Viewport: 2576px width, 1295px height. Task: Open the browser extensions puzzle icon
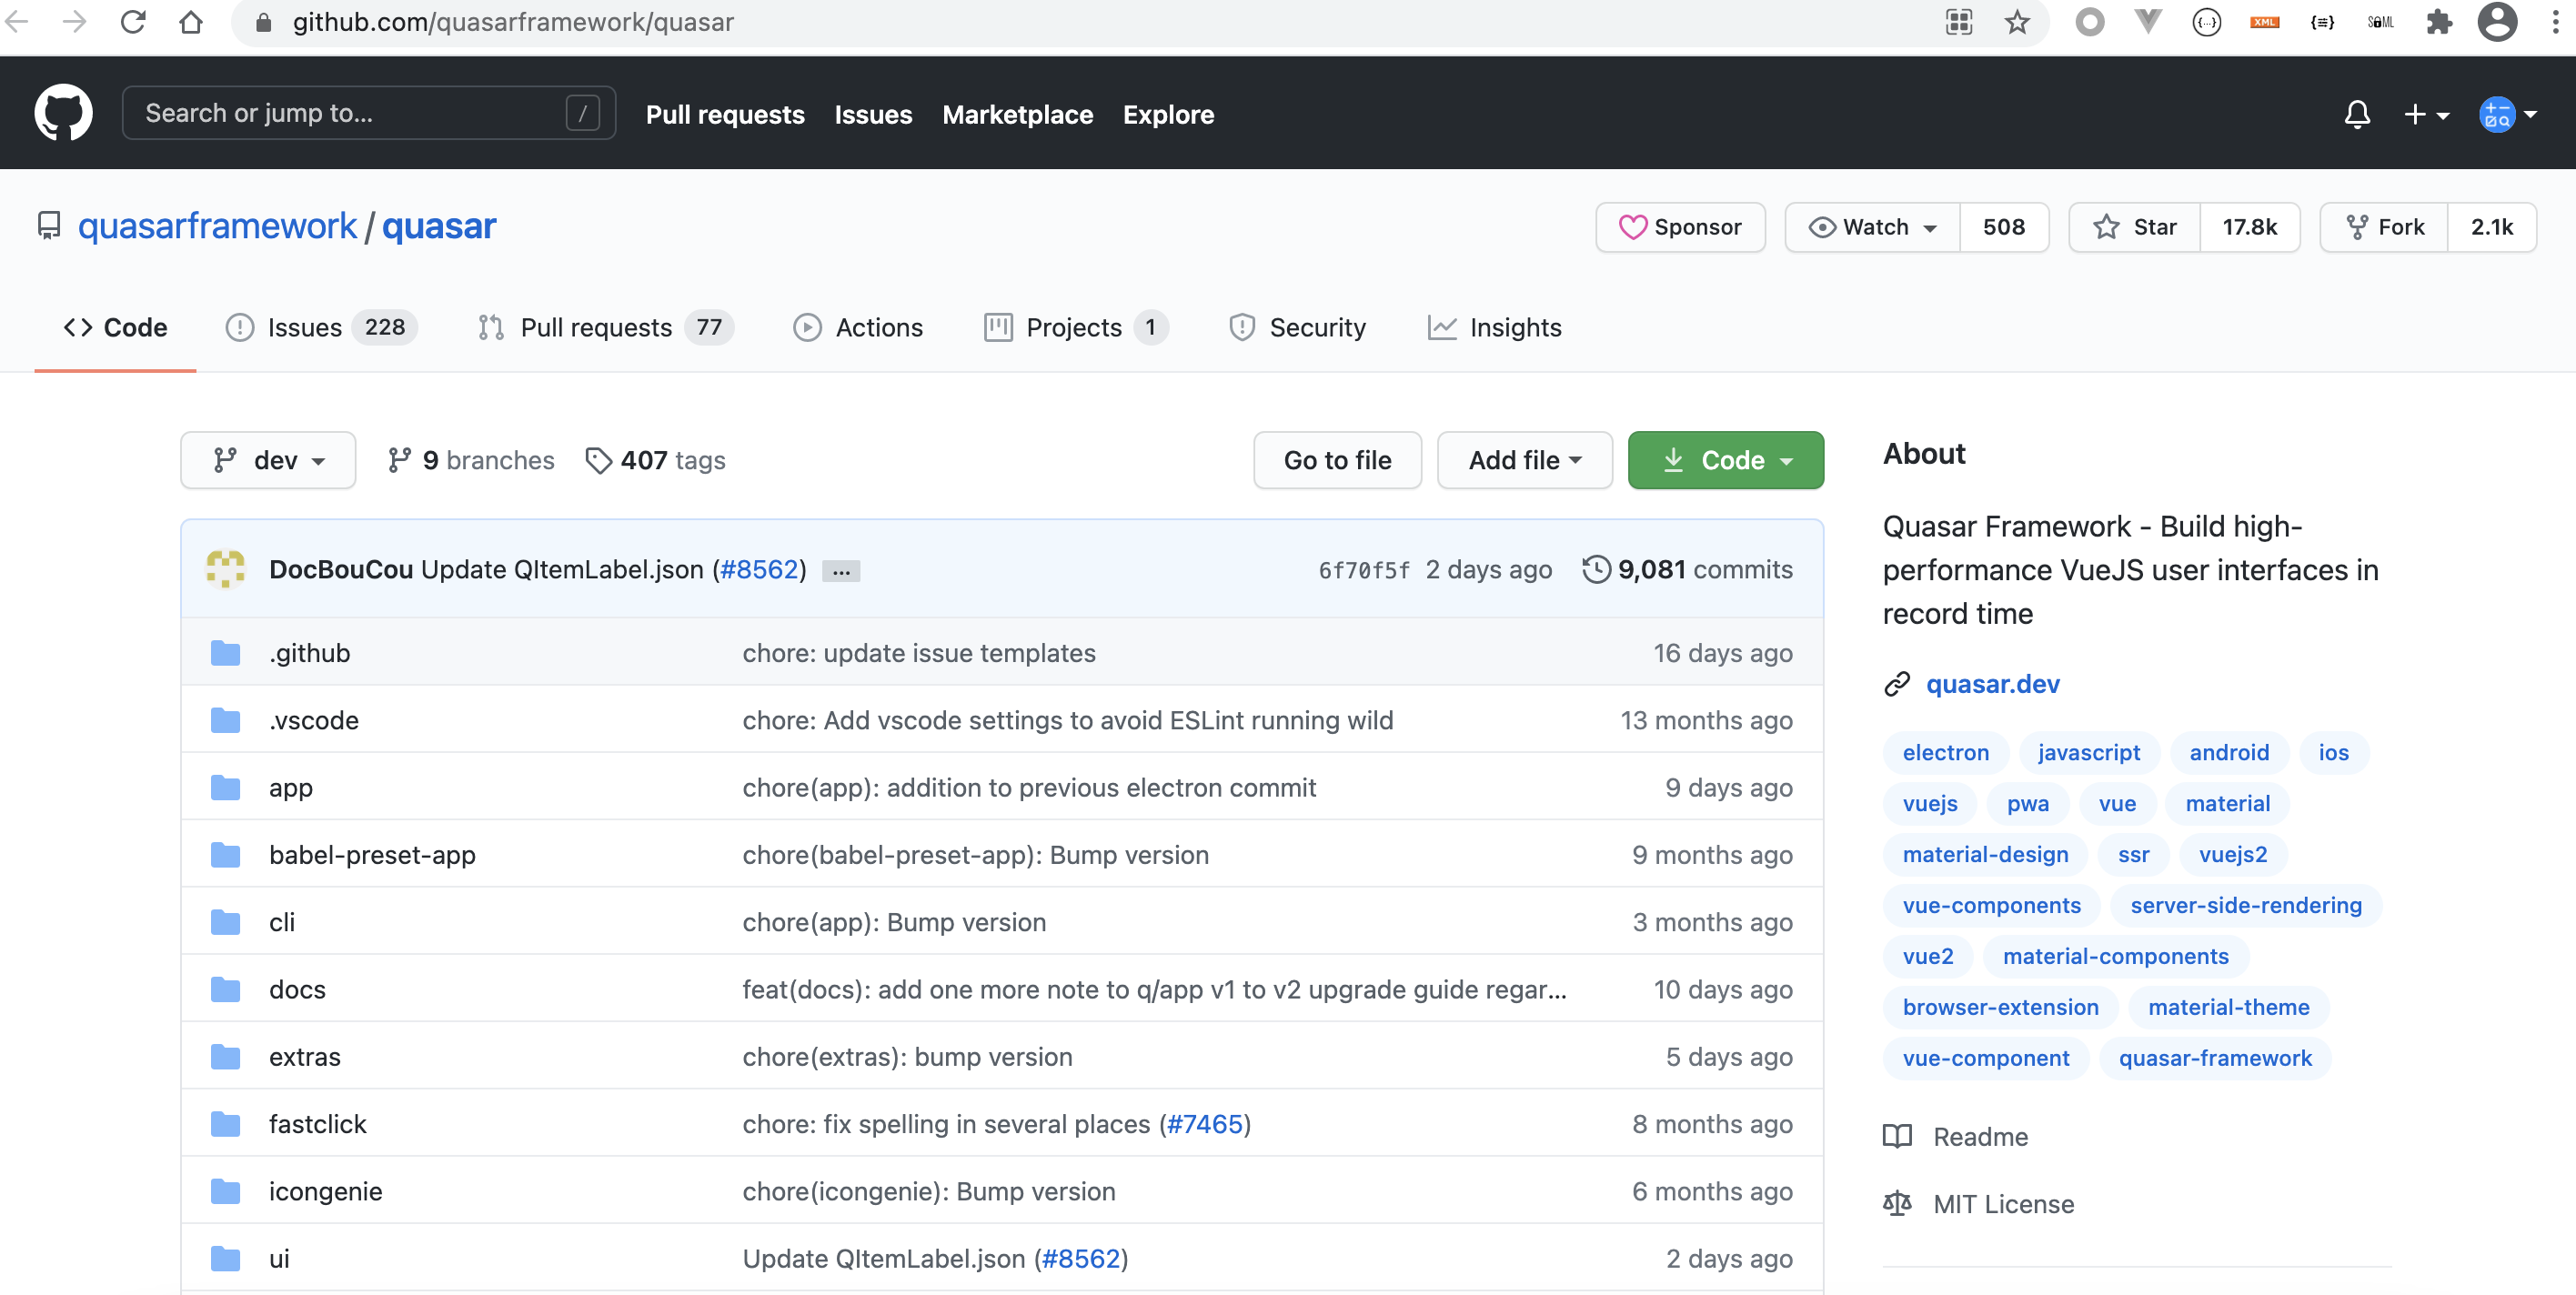point(2440,22)
